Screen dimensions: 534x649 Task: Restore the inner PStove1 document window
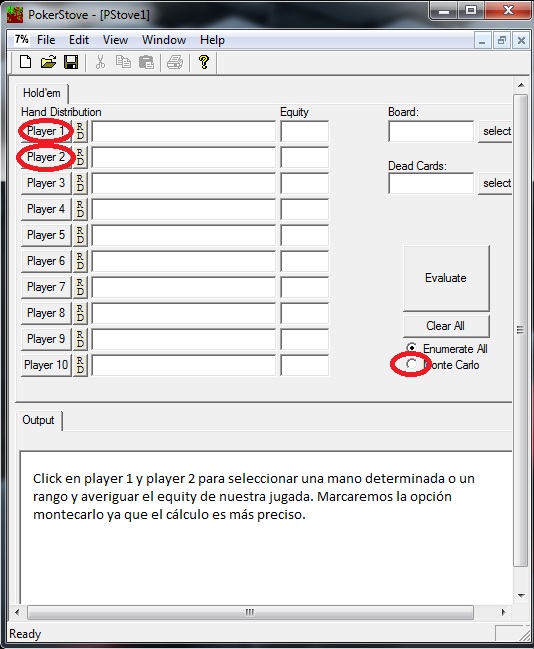(x=502, y=41)
